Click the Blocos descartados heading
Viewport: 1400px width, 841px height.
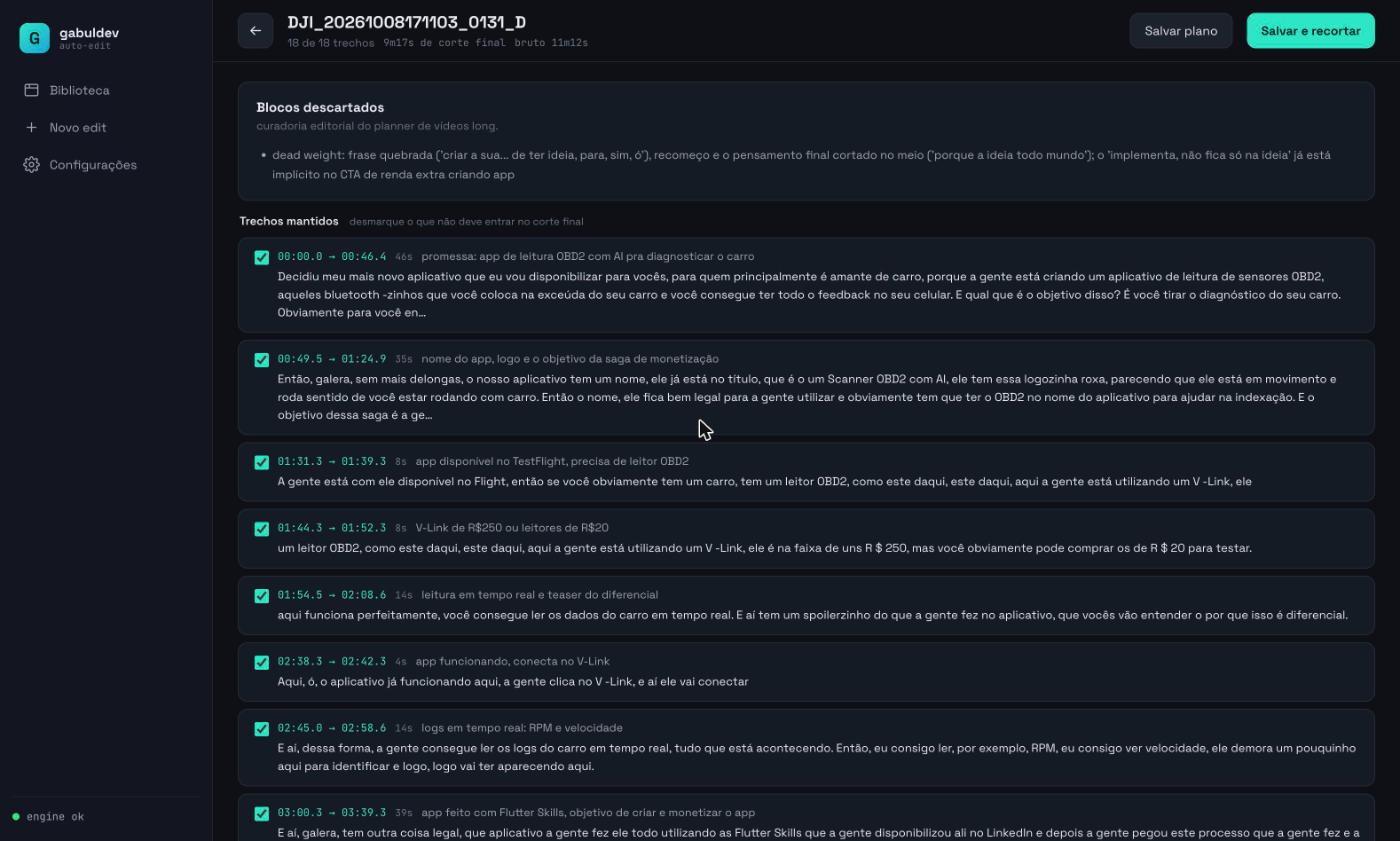pos(320,107)
